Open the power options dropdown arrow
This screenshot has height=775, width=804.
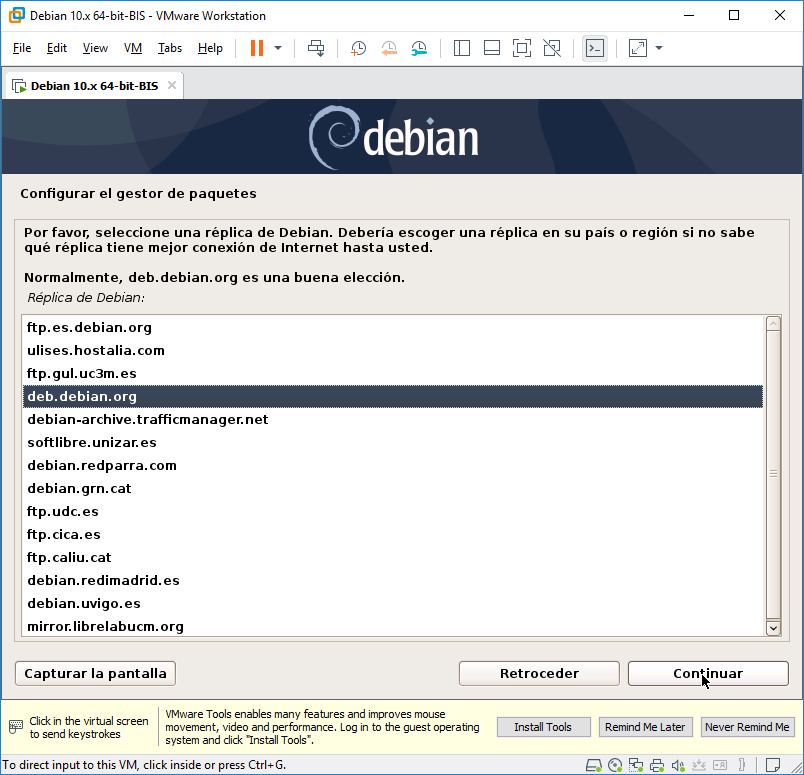click(x=278, y=48)
